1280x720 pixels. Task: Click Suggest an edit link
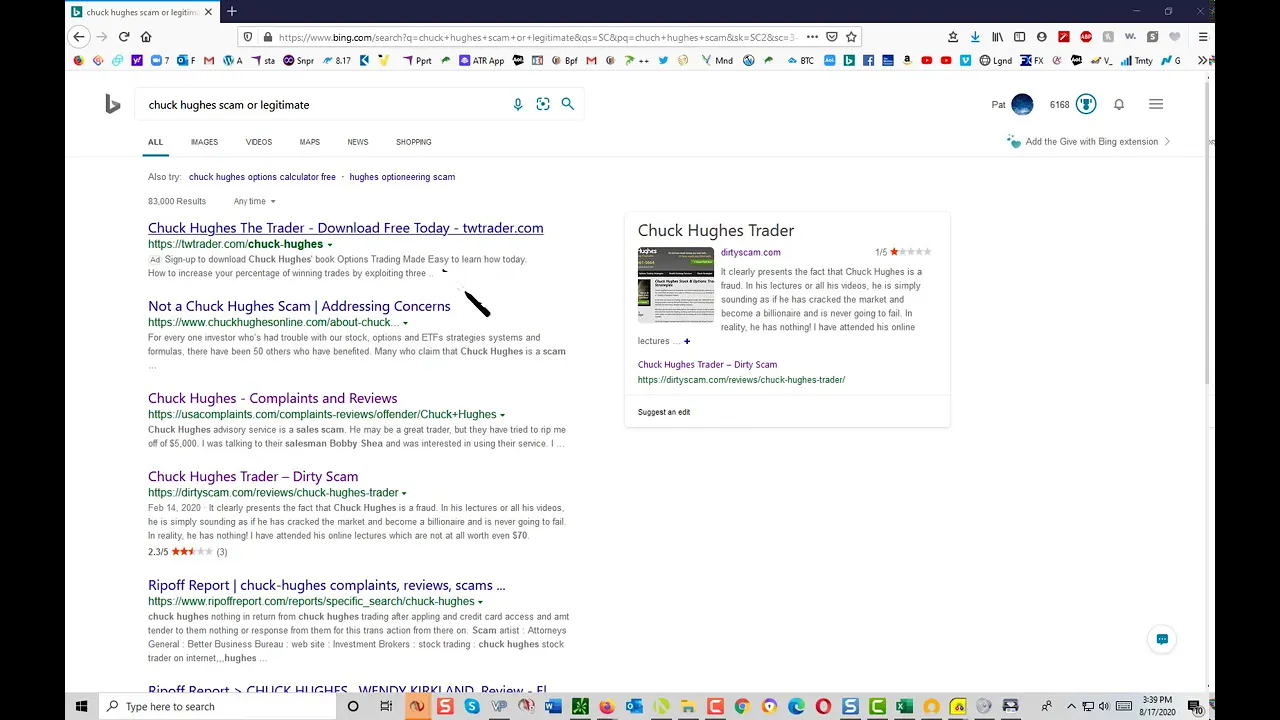point(664,412)
